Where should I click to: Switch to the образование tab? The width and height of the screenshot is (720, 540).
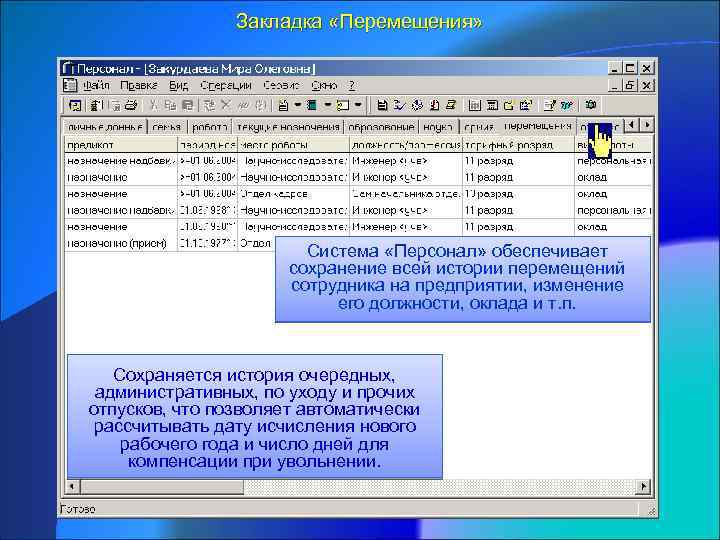[x=381, y=127]
